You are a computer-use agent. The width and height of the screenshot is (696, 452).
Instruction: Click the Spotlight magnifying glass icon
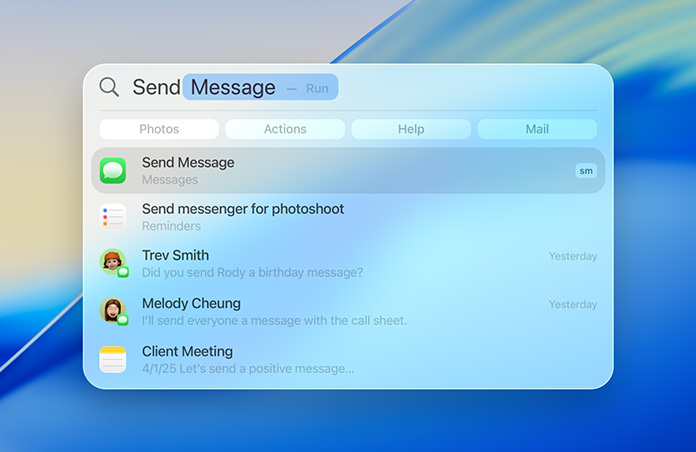pyautogui.click(x=109, y=87)
